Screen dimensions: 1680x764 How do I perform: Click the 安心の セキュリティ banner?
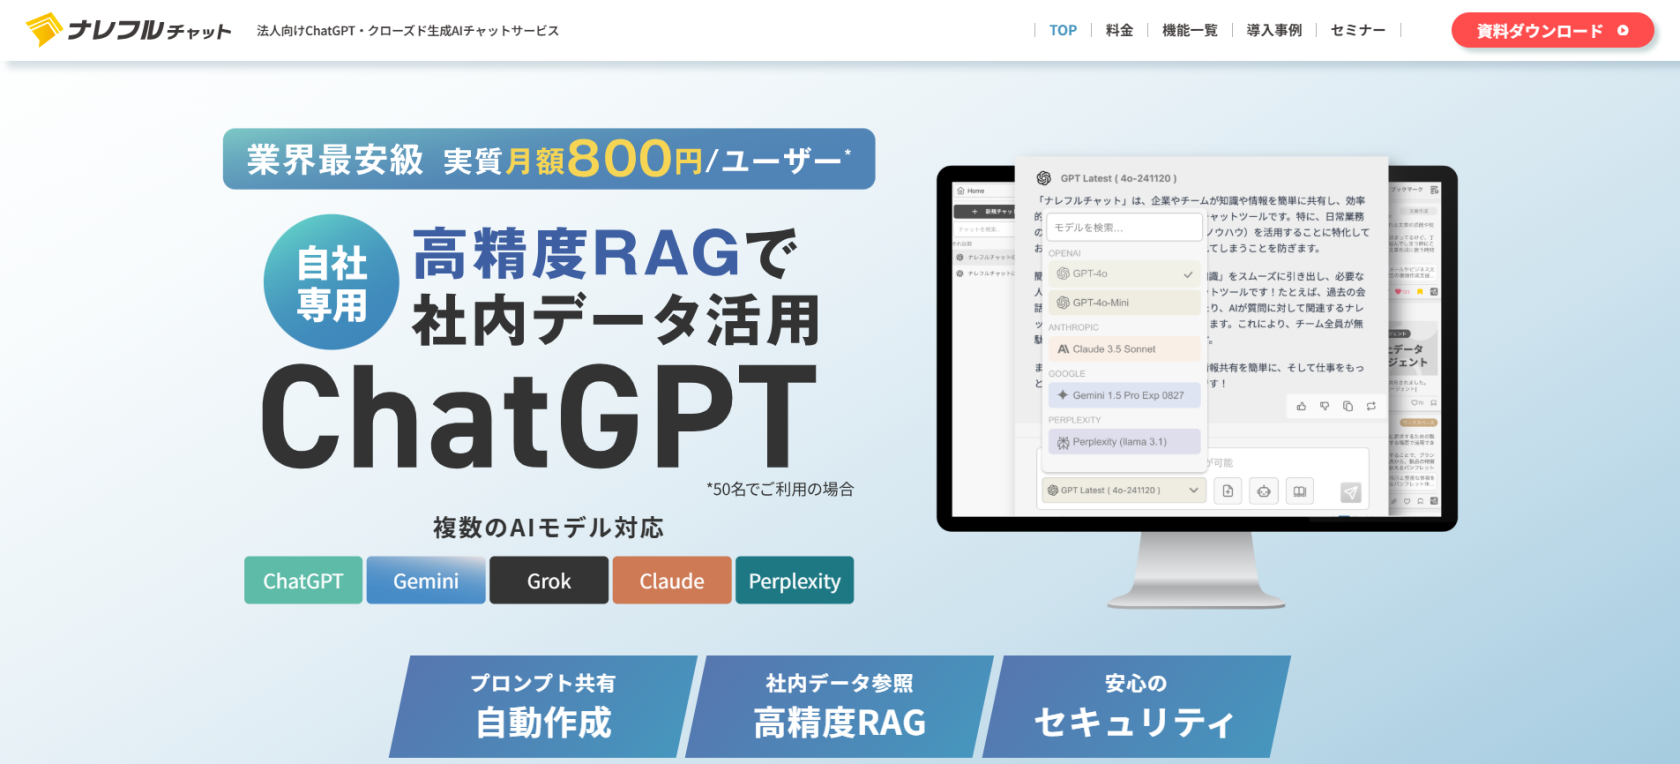[1135, 706]
